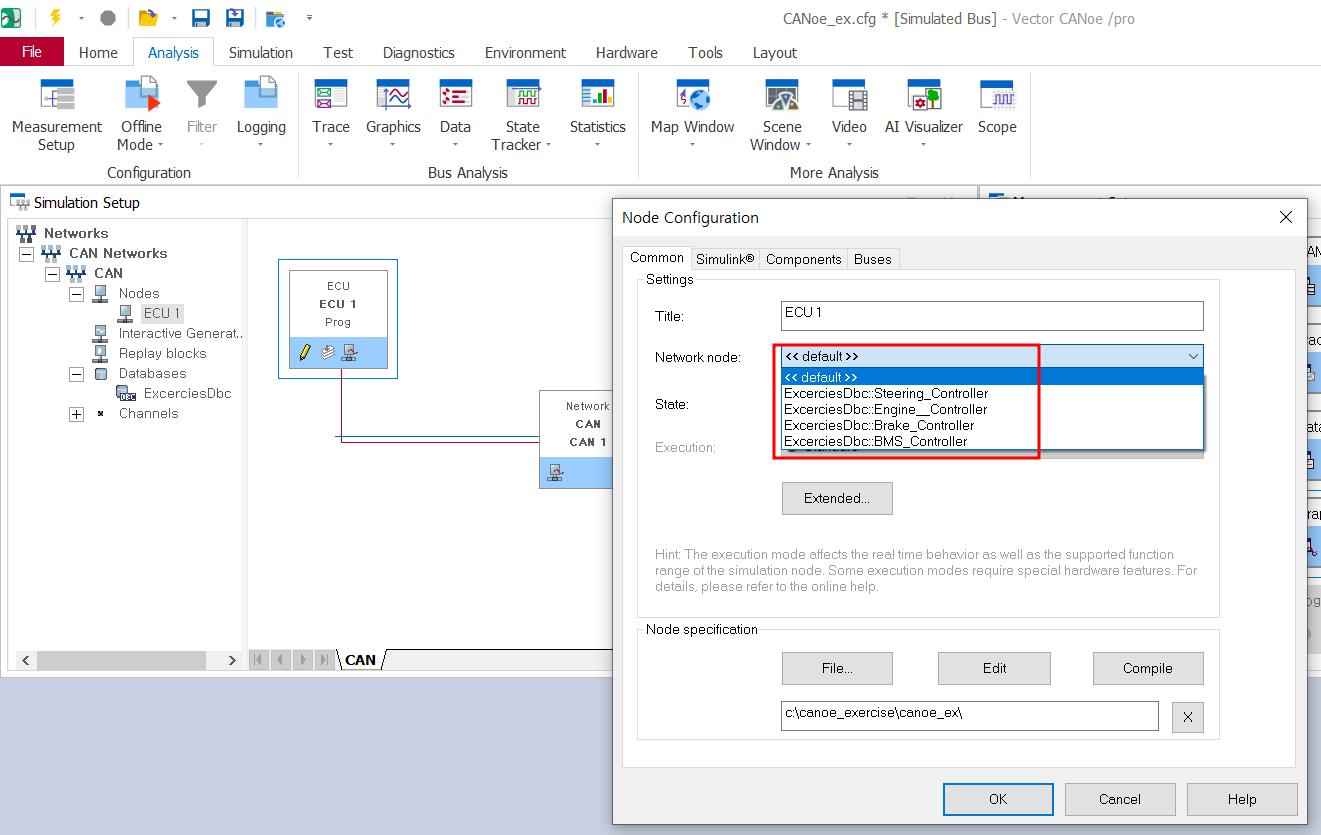Select ExcerciesDbc::Brake_Controller option

click(993, 425)
